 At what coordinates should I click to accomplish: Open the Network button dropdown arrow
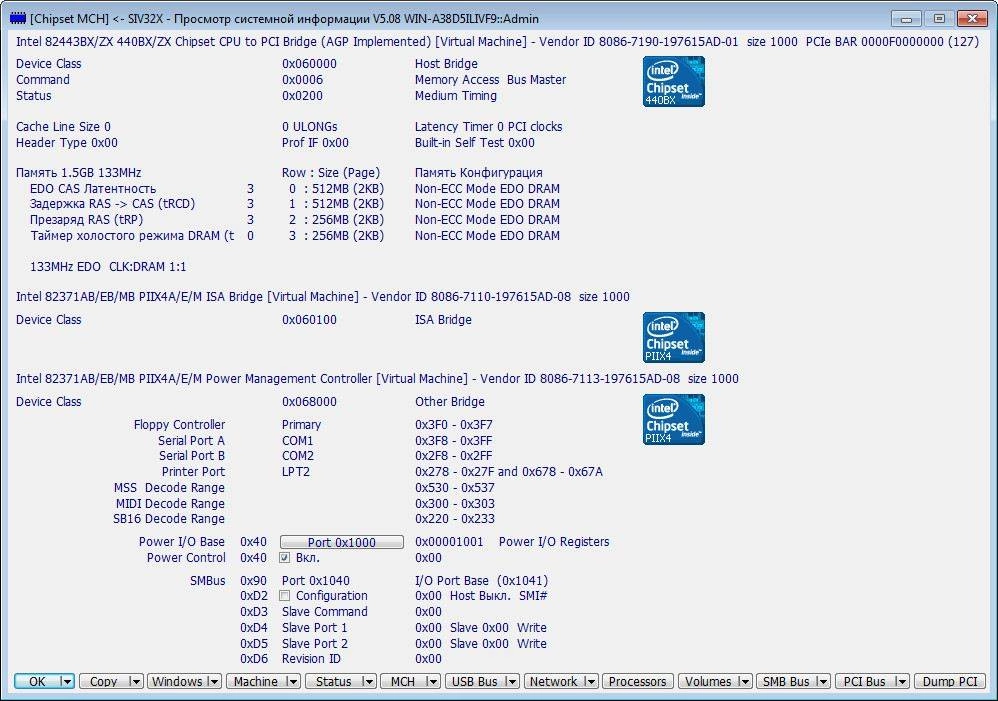click(x=590, y=681)
